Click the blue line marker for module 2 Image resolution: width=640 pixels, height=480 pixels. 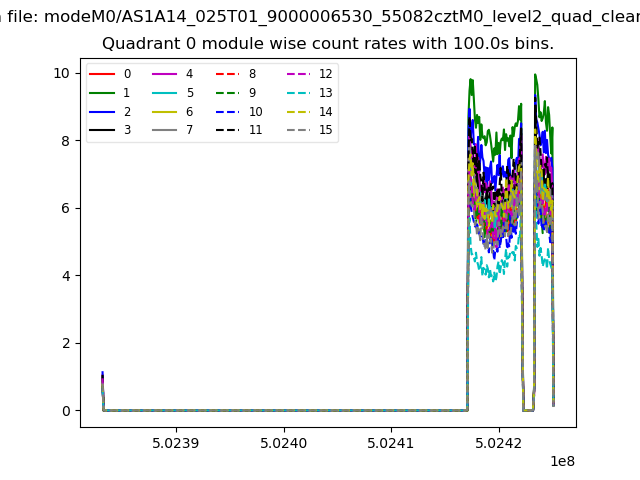pos(102,112)
